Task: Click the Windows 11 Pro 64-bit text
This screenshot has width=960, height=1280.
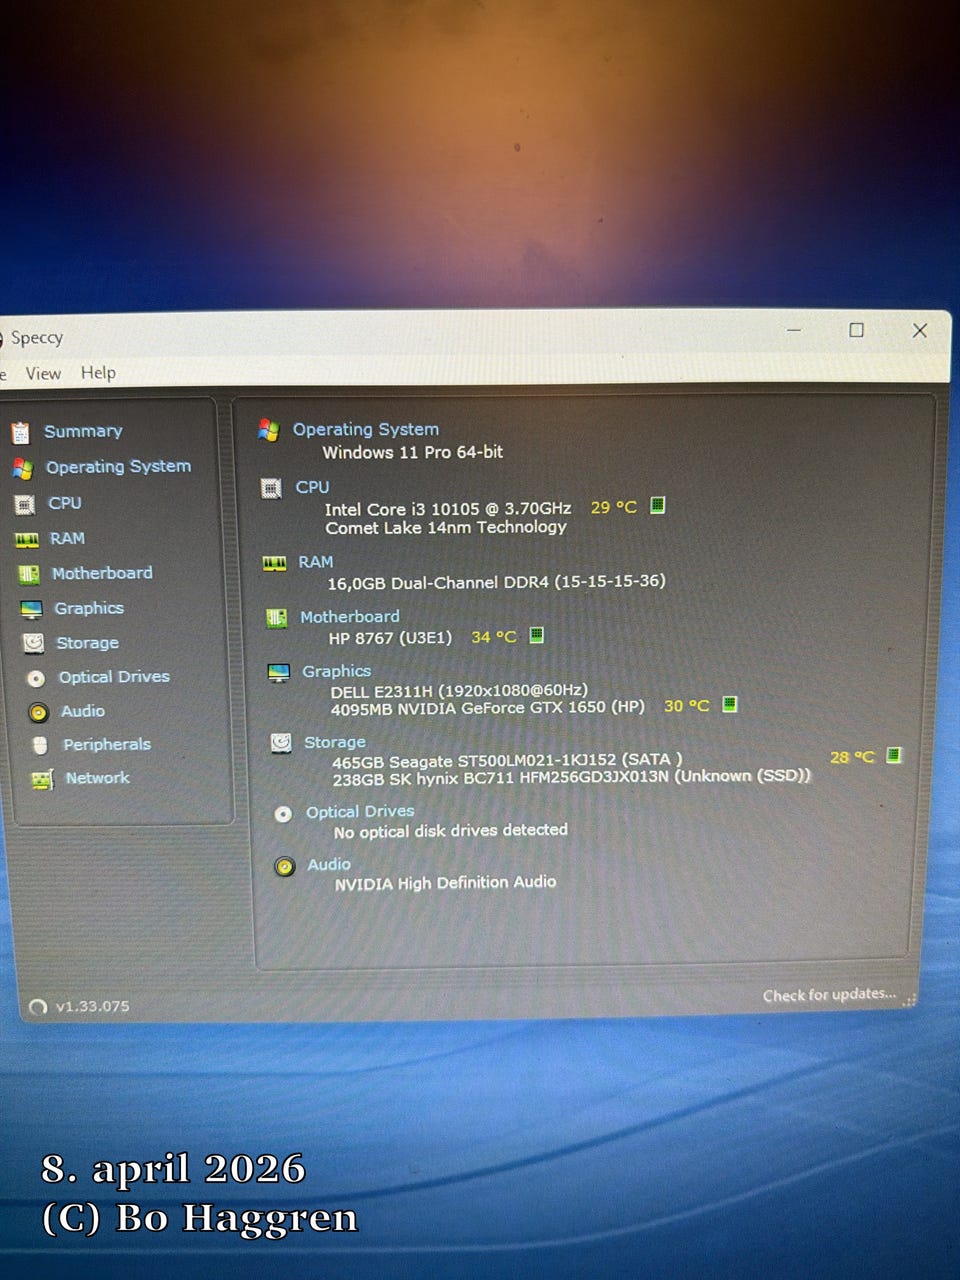Action: [x=412, y=453]
